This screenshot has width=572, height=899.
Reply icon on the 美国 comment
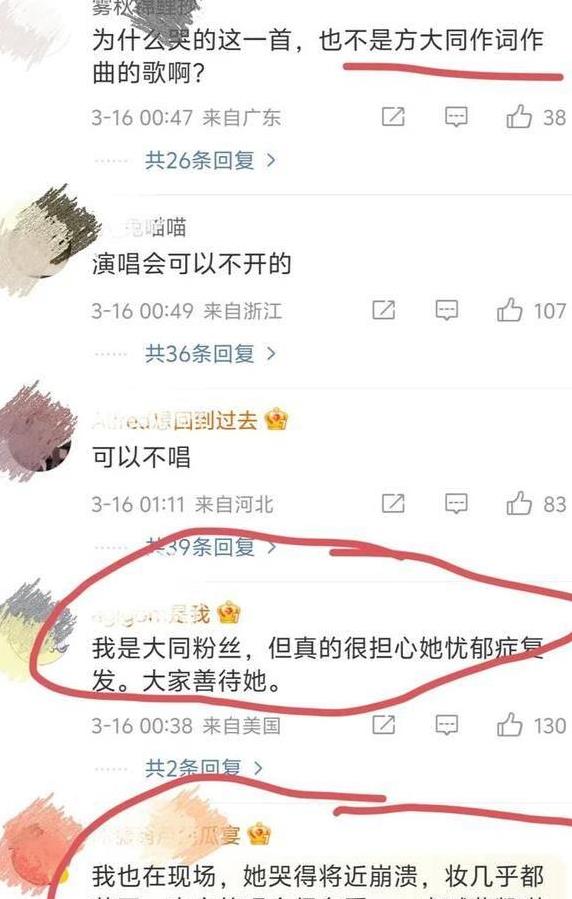(x=446, y=725)
